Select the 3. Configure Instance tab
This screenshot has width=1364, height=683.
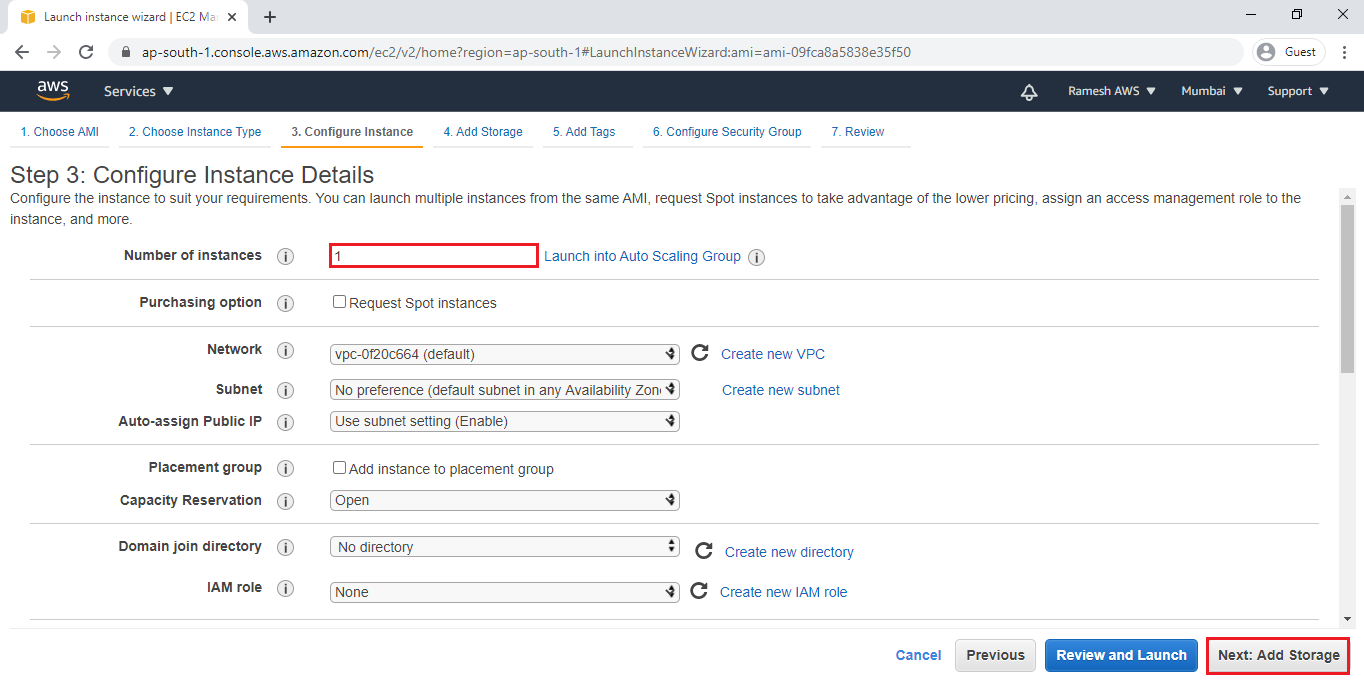point(352,132)
